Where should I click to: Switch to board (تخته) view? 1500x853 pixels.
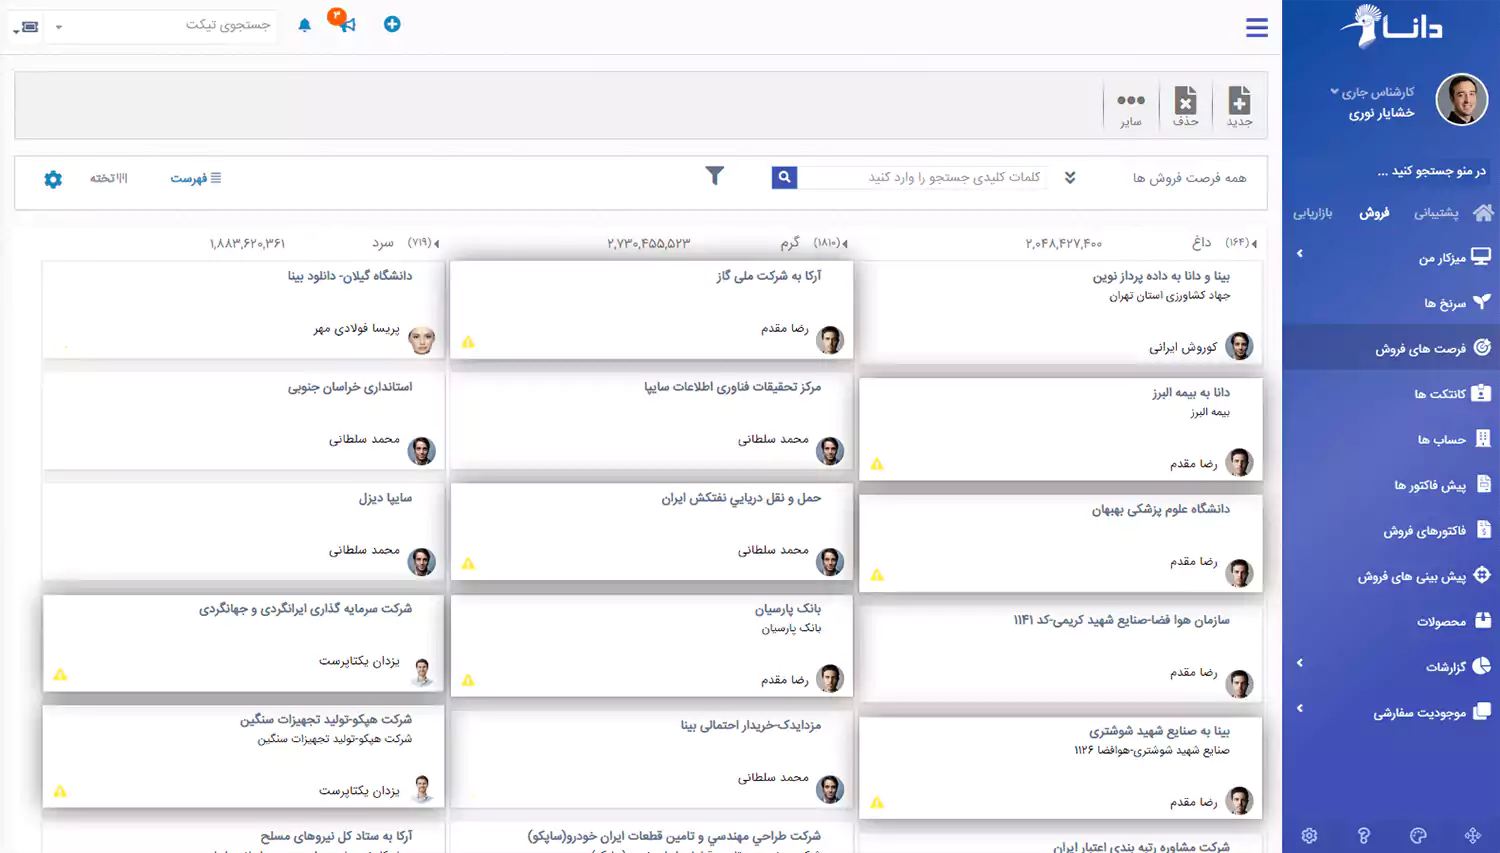109,178
